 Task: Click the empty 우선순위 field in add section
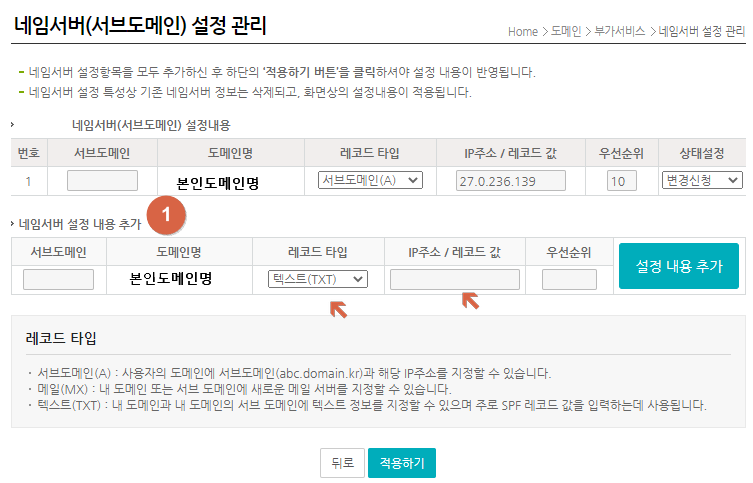[569, 279]
